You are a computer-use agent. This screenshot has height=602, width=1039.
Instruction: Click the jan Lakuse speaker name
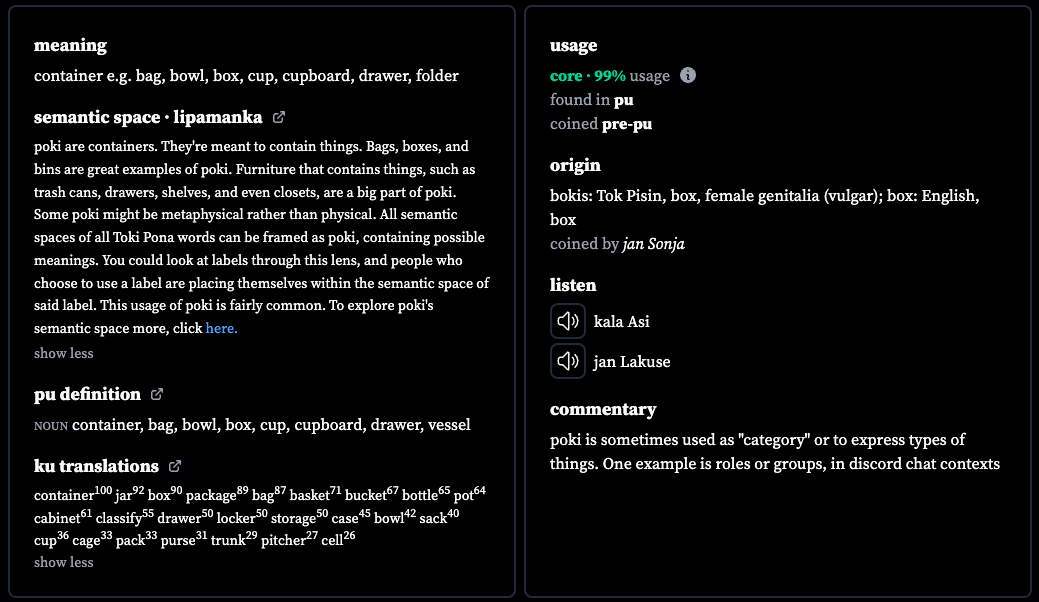click(x=632, y=362)
